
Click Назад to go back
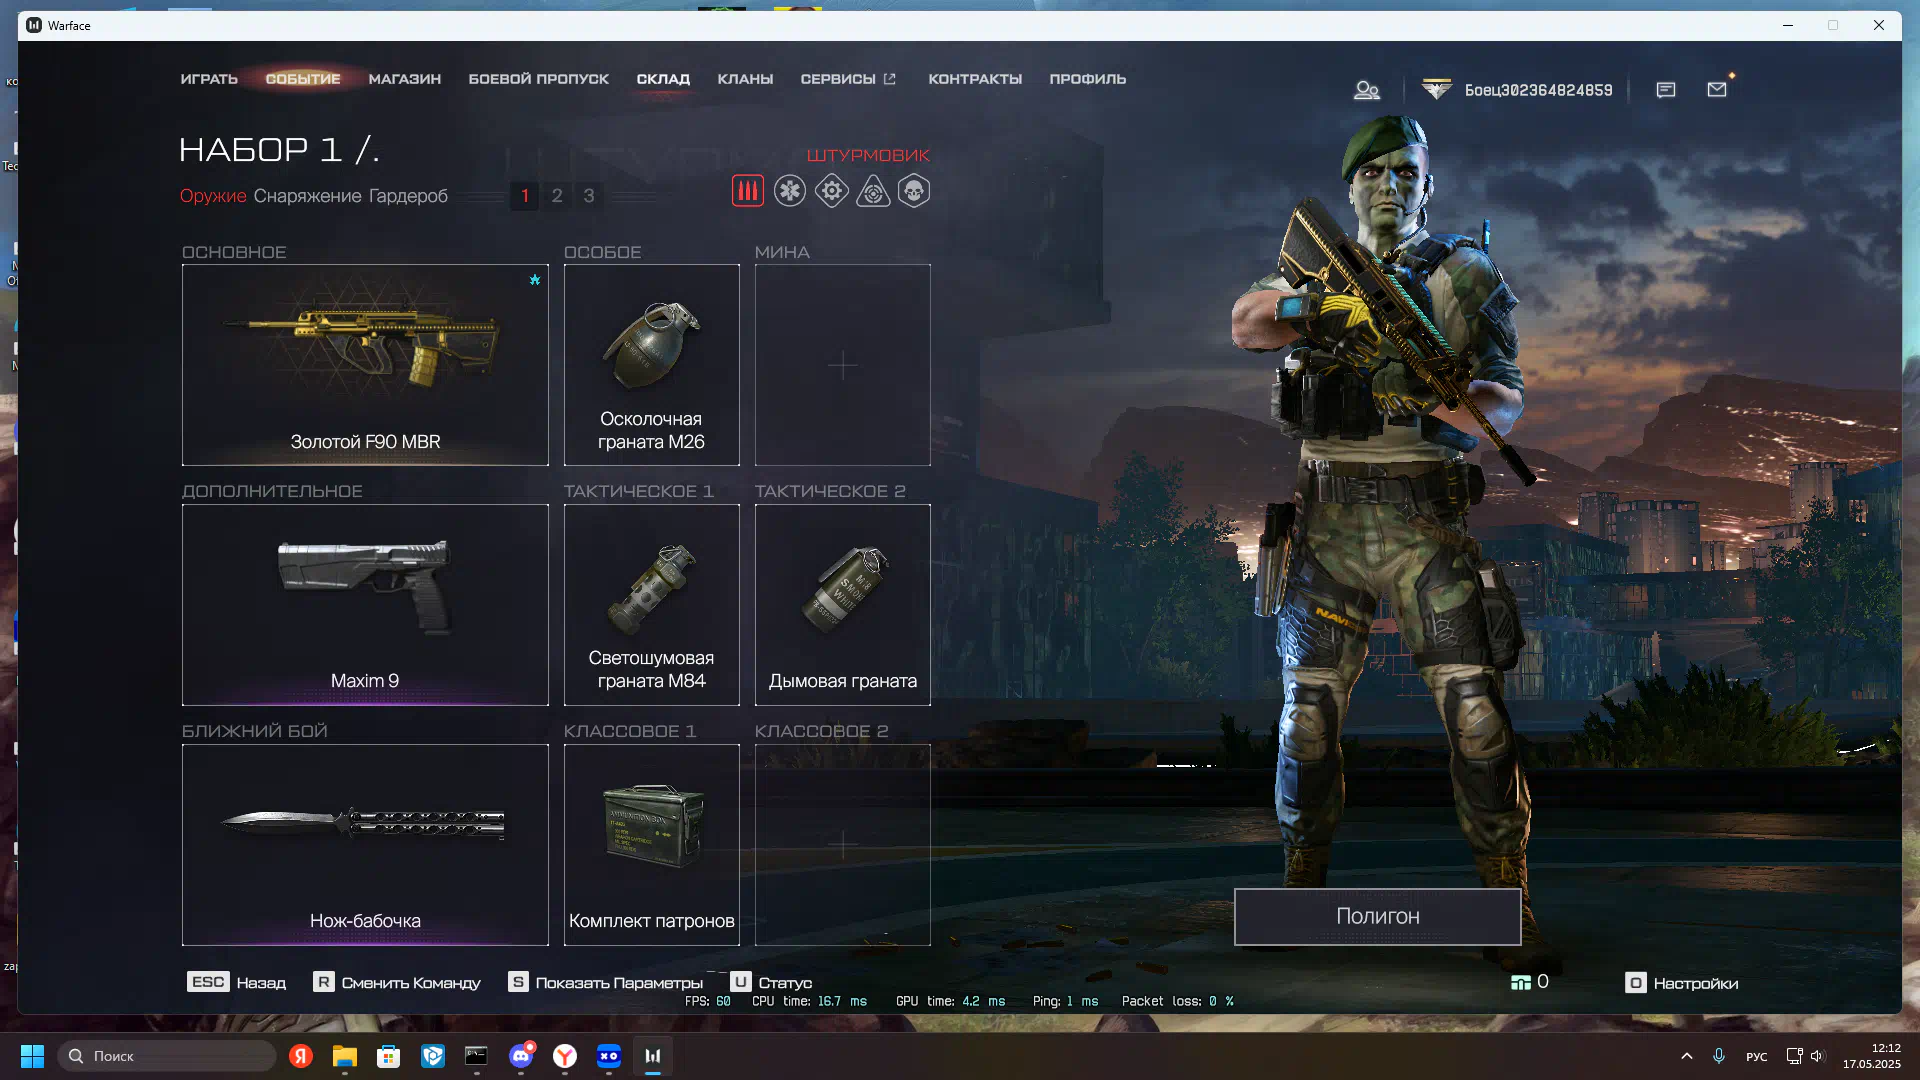click(261, 983)
